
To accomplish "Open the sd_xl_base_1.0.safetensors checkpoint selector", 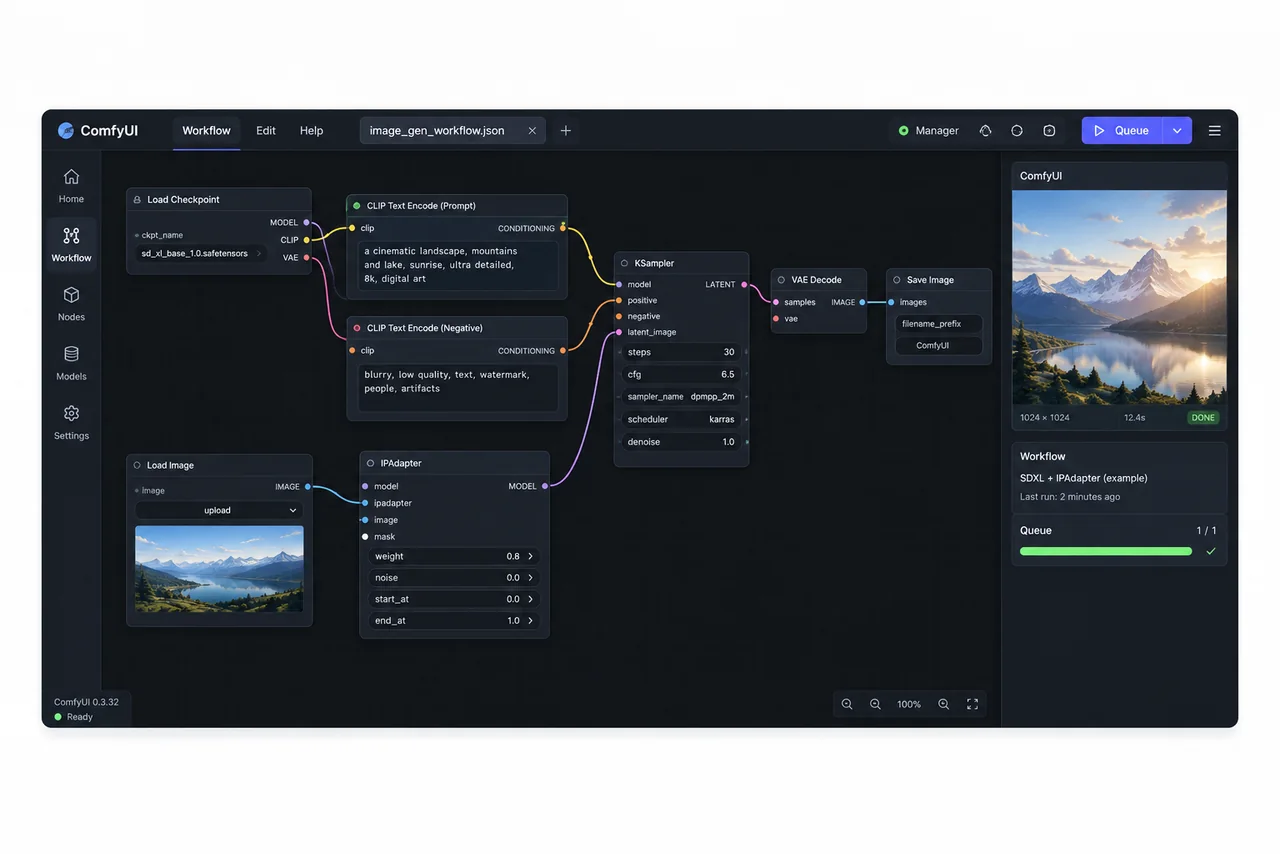I will (201, 253).
